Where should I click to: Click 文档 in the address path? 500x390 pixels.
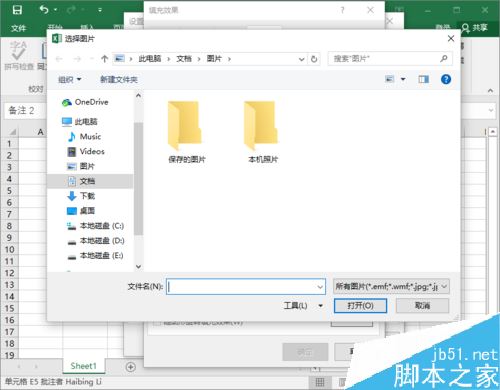coord(184,59)
